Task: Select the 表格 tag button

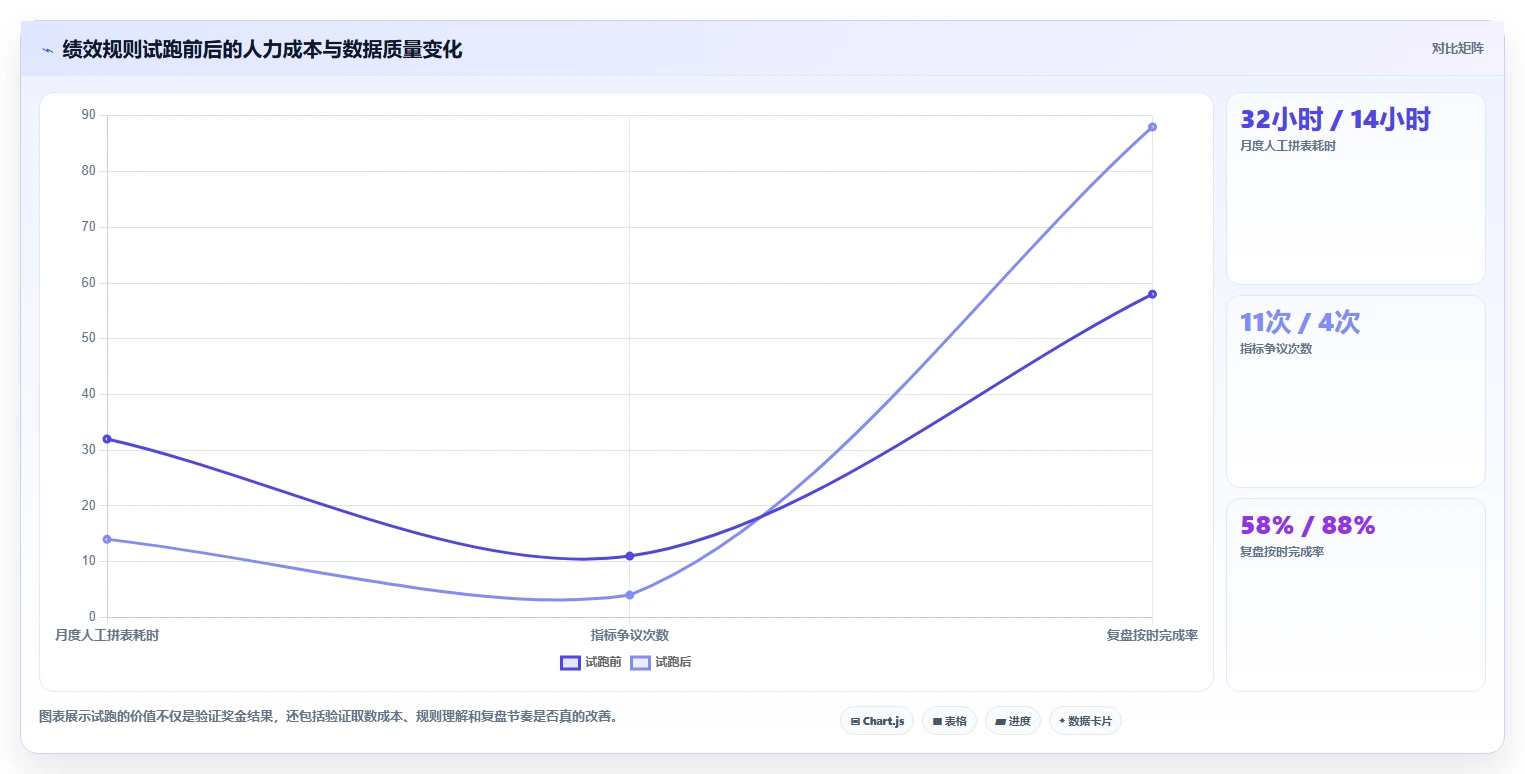Action: click(949, 721)
